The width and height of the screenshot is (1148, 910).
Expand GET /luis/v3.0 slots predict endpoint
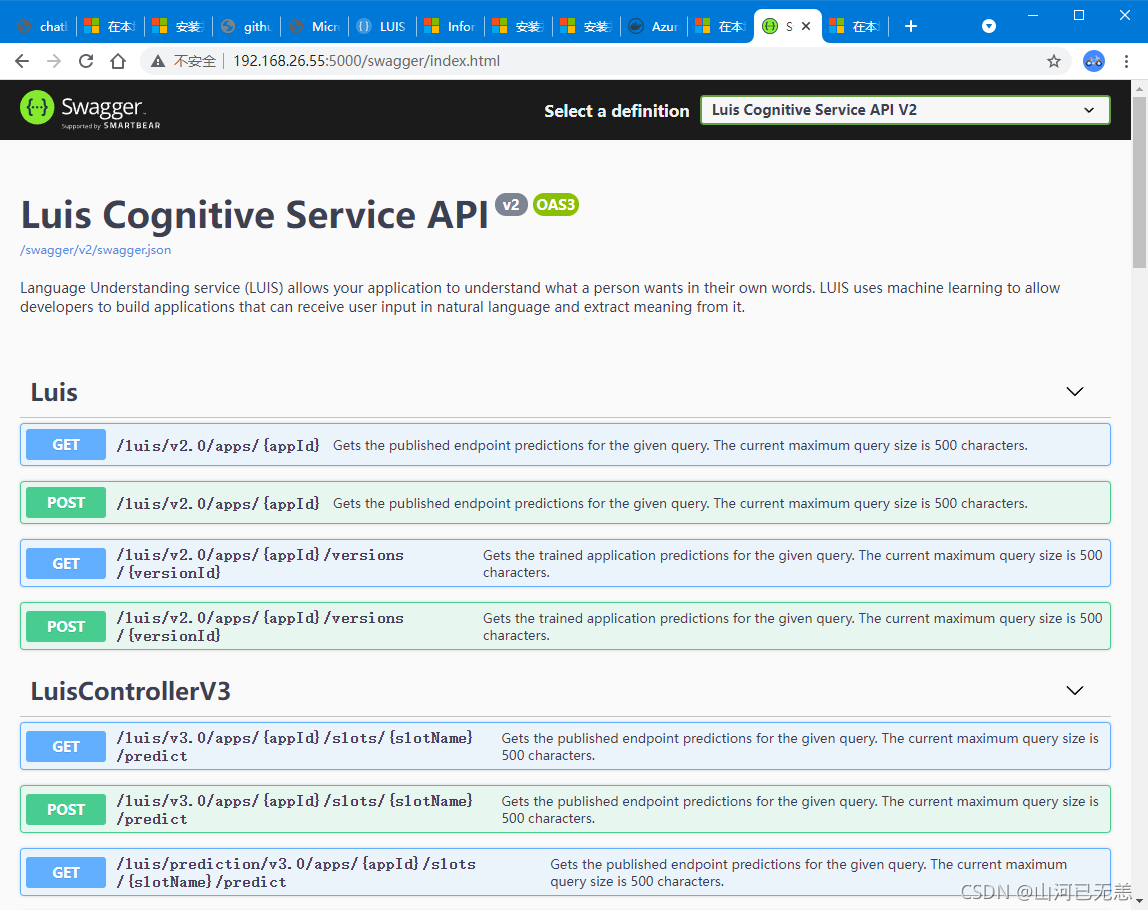pyautogui.click(x=565, y=746)
